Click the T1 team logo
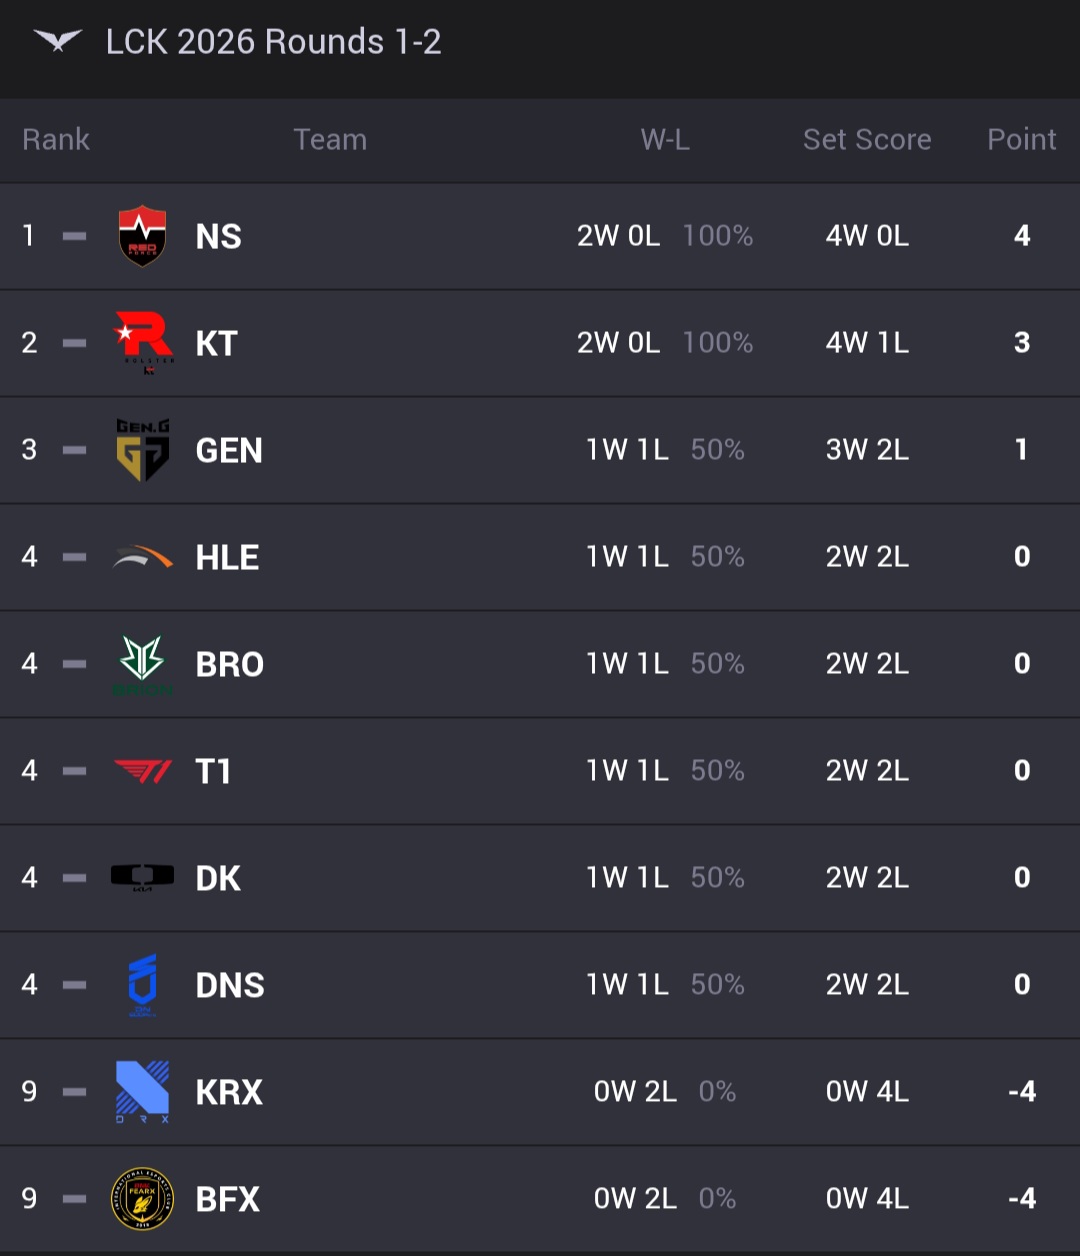This screenshot has height=1256, width=1080. [142, 771]
